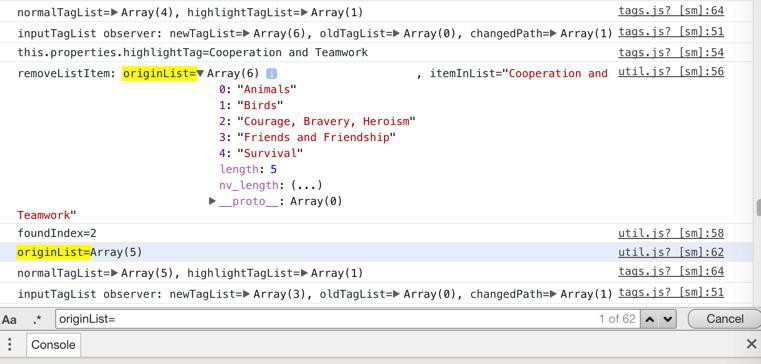The width and height of the screenshot is (761, 364).
Task: Open source link util.js:62
Action: click(x=671, y=252)
